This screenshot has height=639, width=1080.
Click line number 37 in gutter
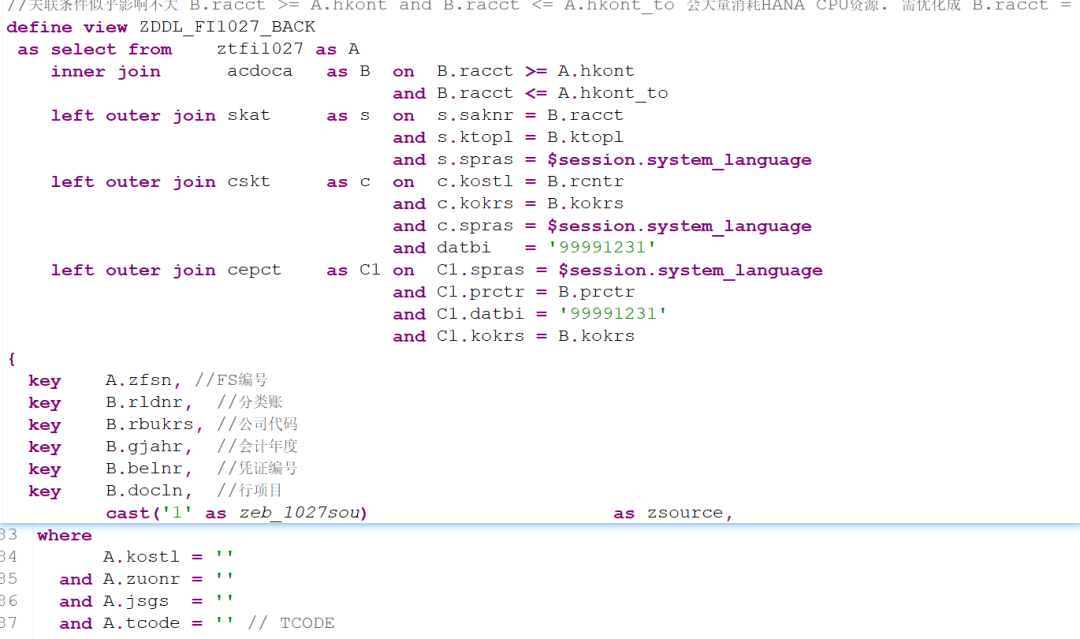pyautogui.click(x=8, y=622)
